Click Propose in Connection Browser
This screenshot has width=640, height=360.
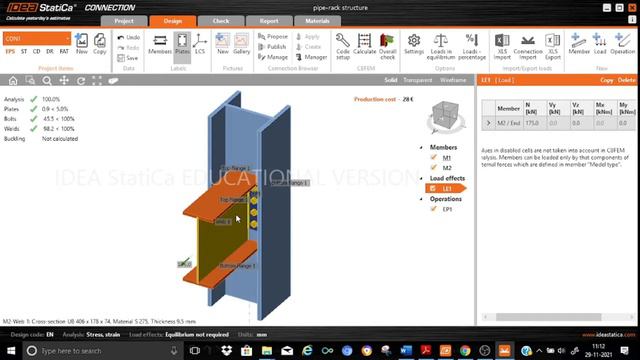(273, 36)
